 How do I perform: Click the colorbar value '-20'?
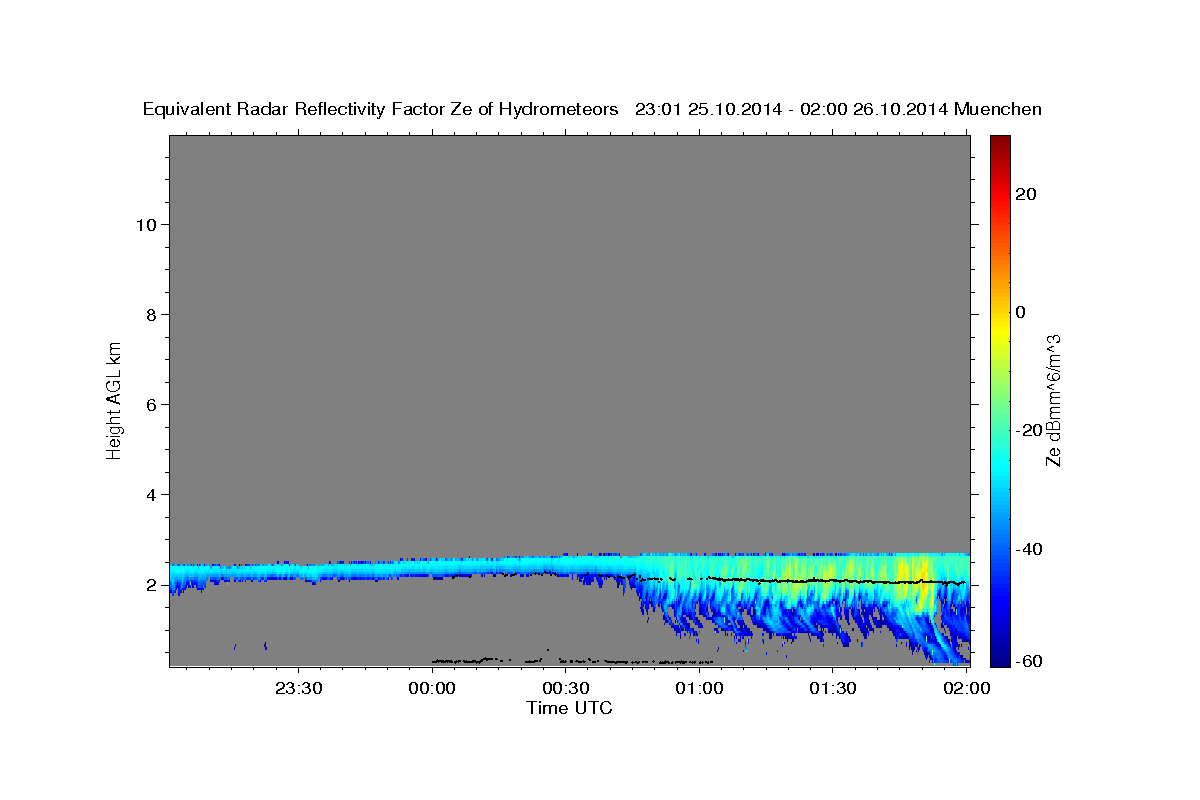(x=1030, y=430)
